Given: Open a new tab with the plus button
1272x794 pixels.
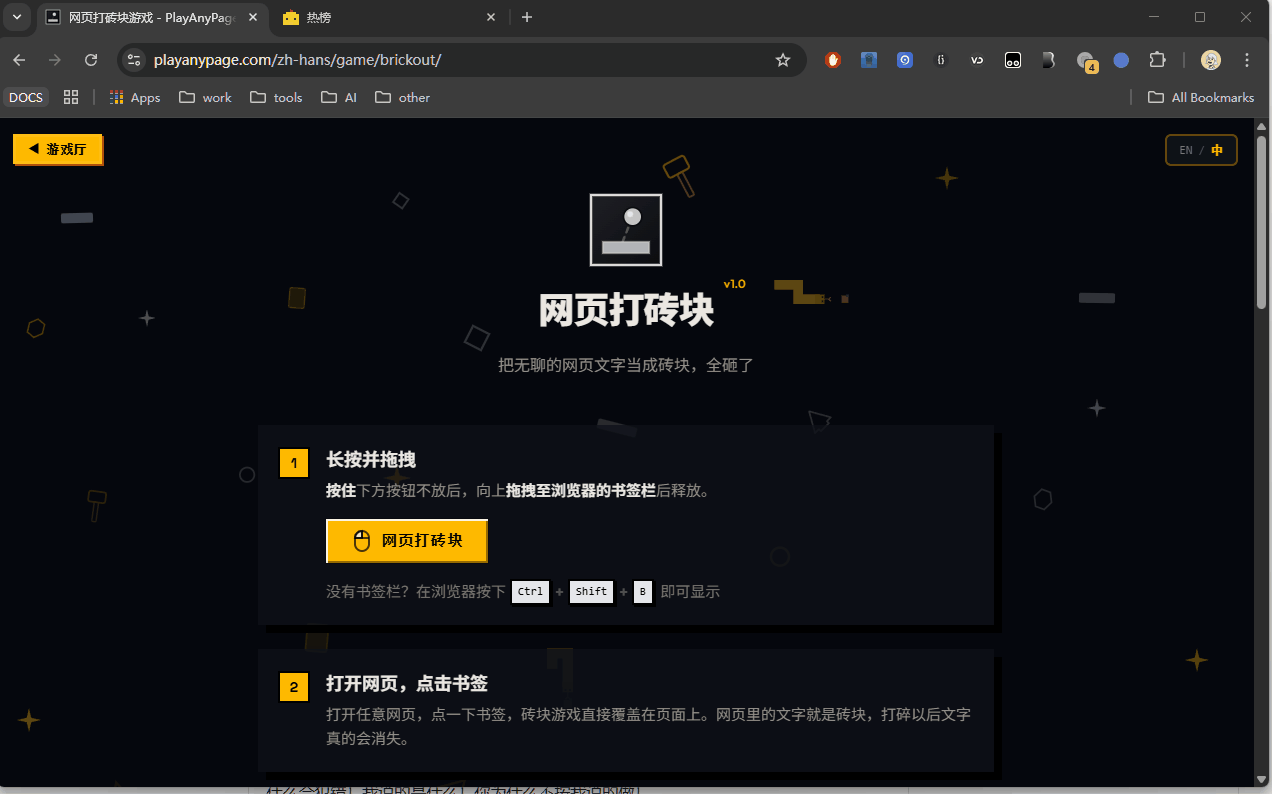Looking at the screenshot, I should pos(527,17).
